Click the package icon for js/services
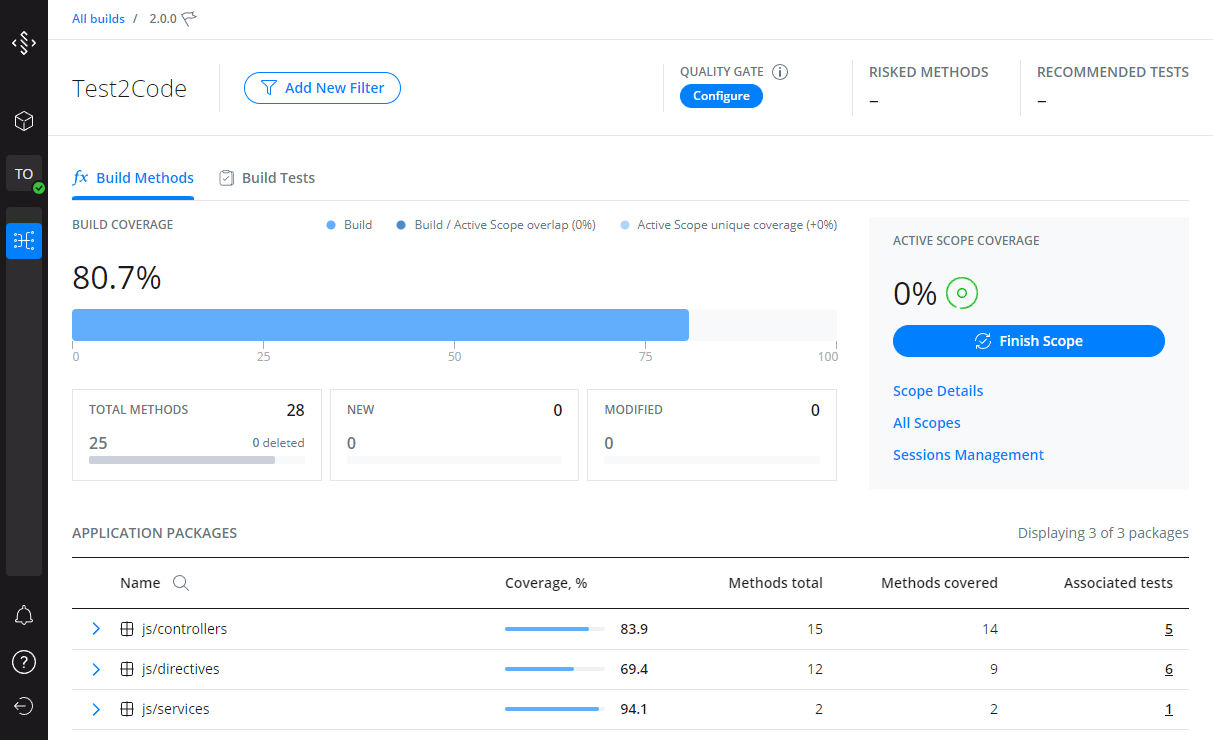This screenshot has height=740, width=1213. click(127, 709)
